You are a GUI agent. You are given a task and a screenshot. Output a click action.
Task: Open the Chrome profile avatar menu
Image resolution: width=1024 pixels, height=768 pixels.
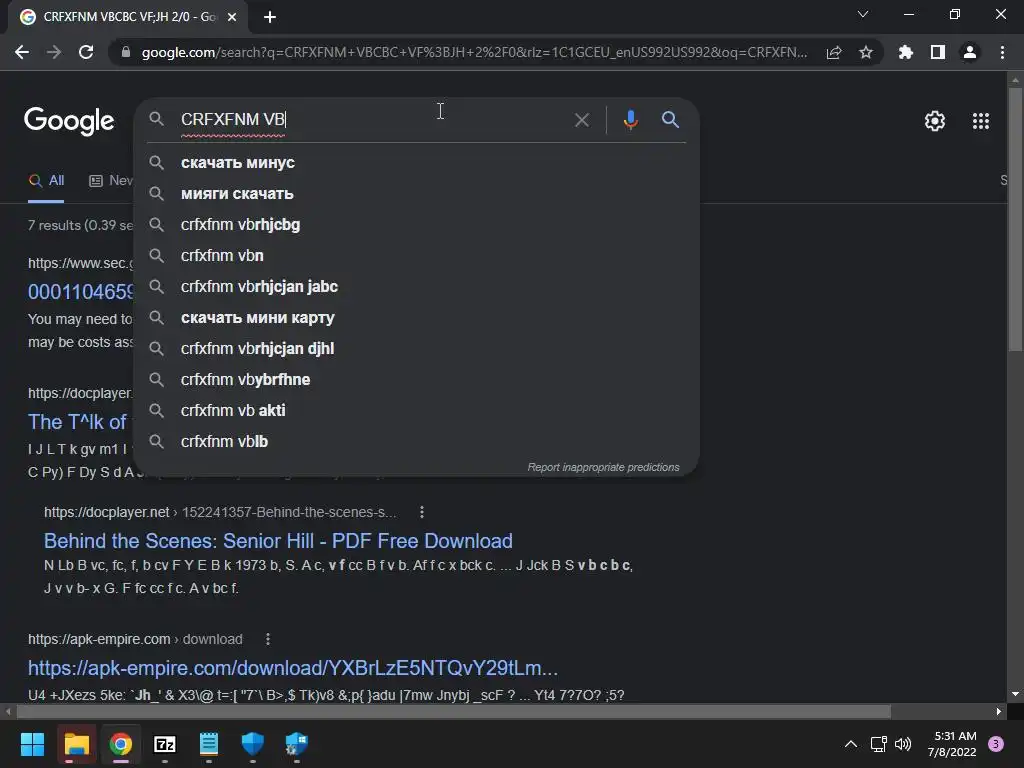970,52
